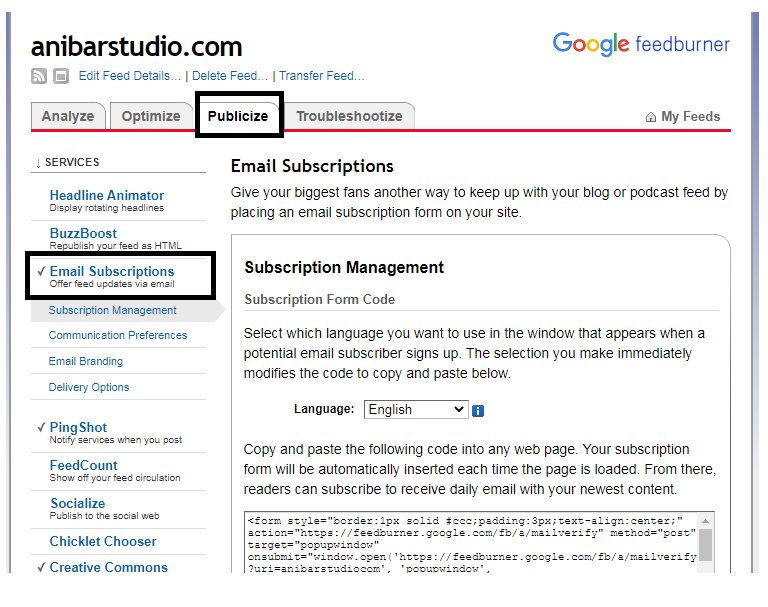
Task: Click the Email Subscriptions page heading
Action: pyautogui.click(x=312, y=166)
